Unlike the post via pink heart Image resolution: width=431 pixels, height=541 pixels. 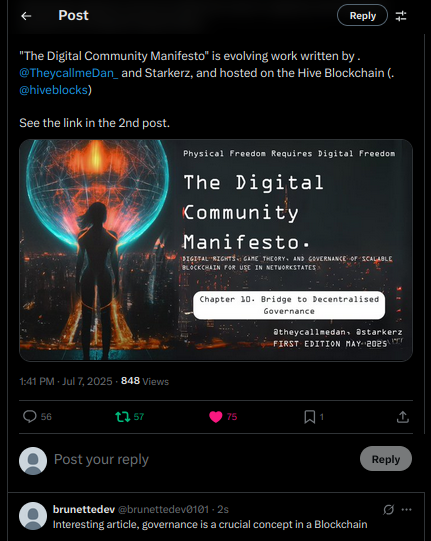tap(216, 417)
